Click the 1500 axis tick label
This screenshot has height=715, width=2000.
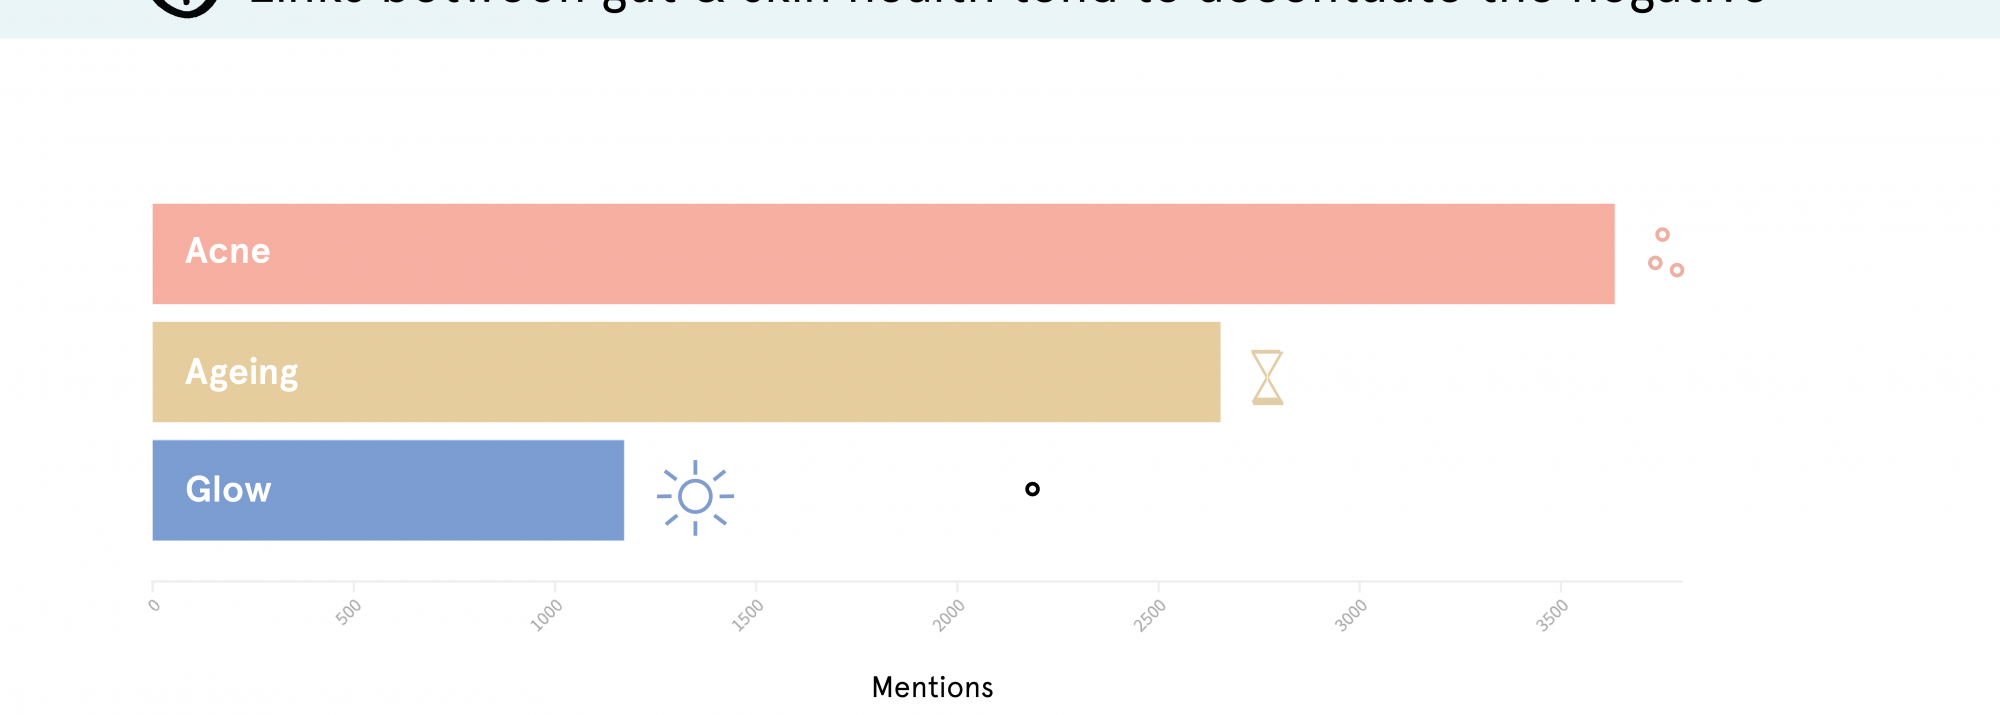747,615
